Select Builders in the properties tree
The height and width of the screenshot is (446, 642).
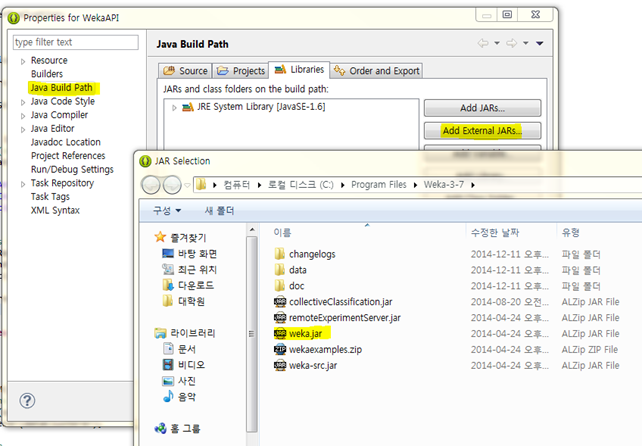[x=47, y=74]
